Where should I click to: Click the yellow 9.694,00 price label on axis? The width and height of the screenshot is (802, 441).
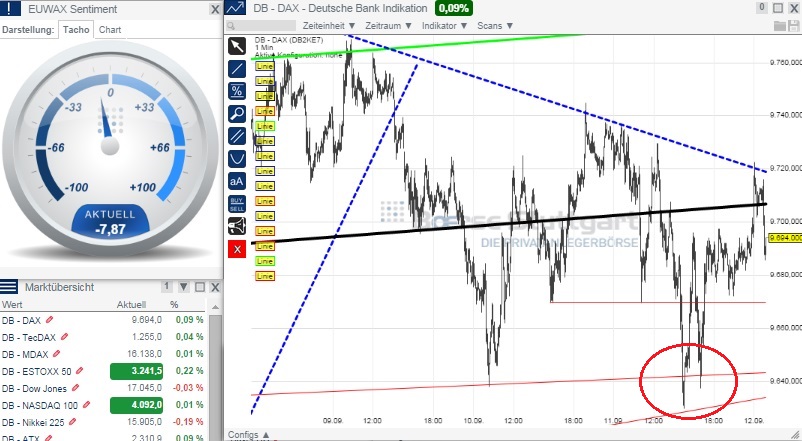coord(785,238)
